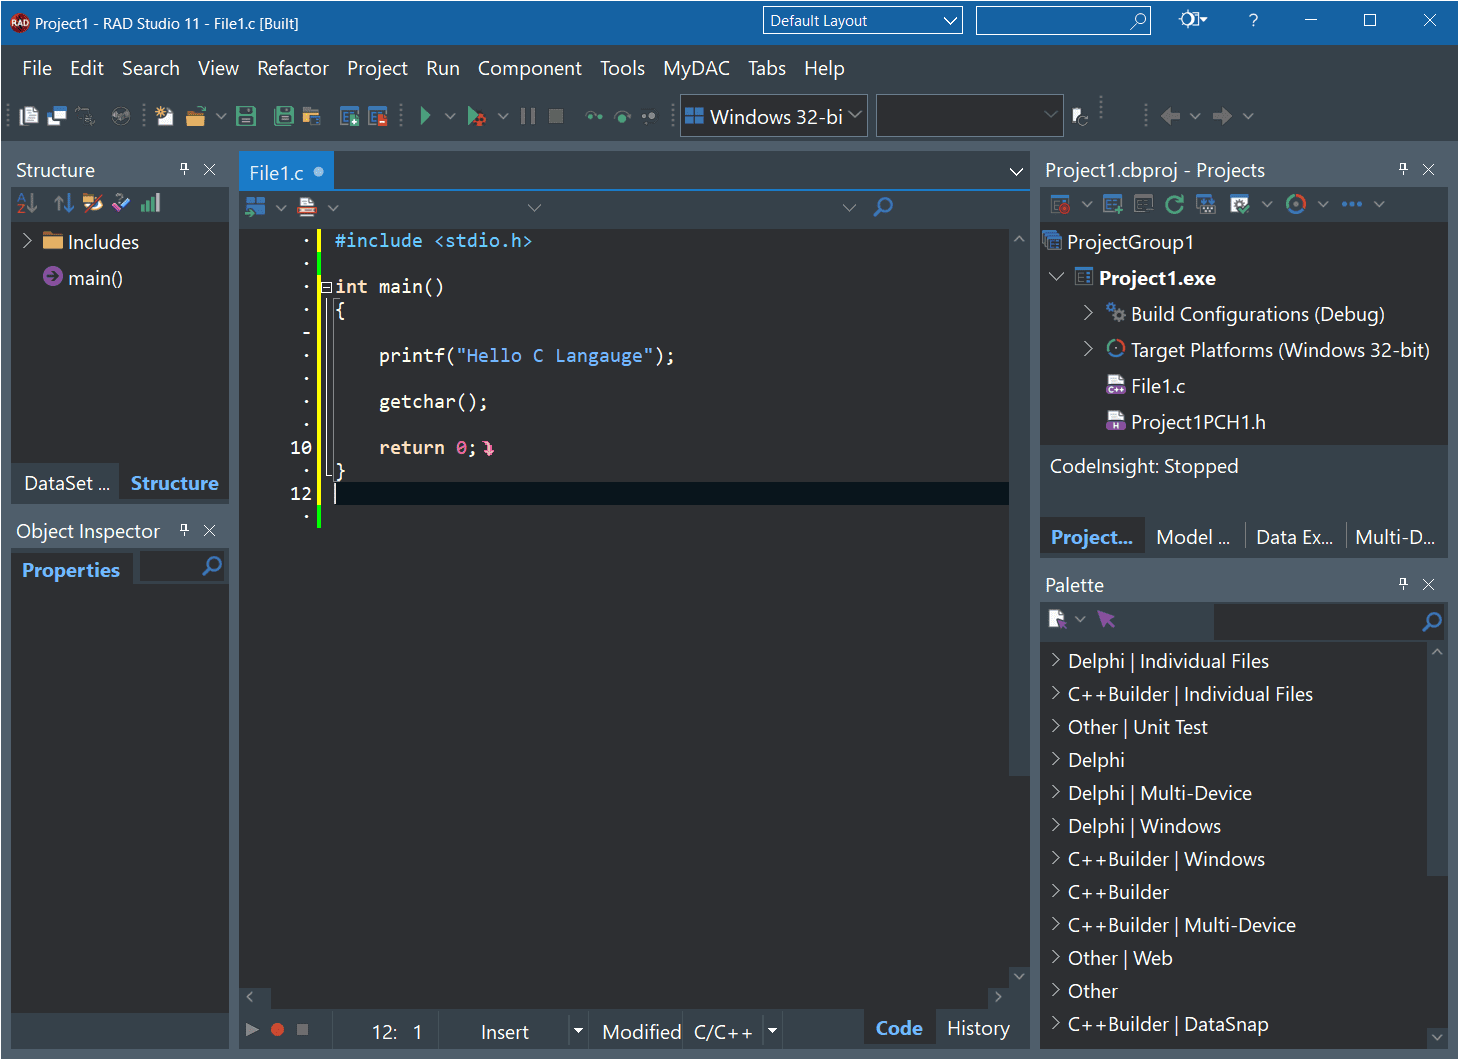Viewport: 1459px width, 1060px height.
Task: Click the green Refresh icon in Projects
Action: coord(1175,204)
